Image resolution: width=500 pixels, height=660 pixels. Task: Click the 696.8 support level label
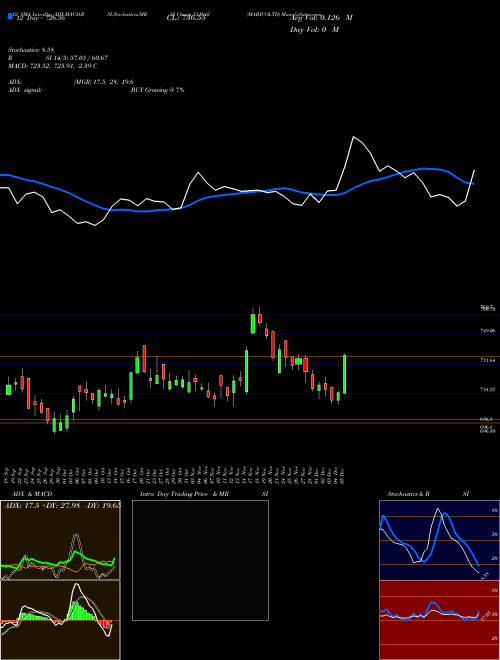[x=486, y=419]
